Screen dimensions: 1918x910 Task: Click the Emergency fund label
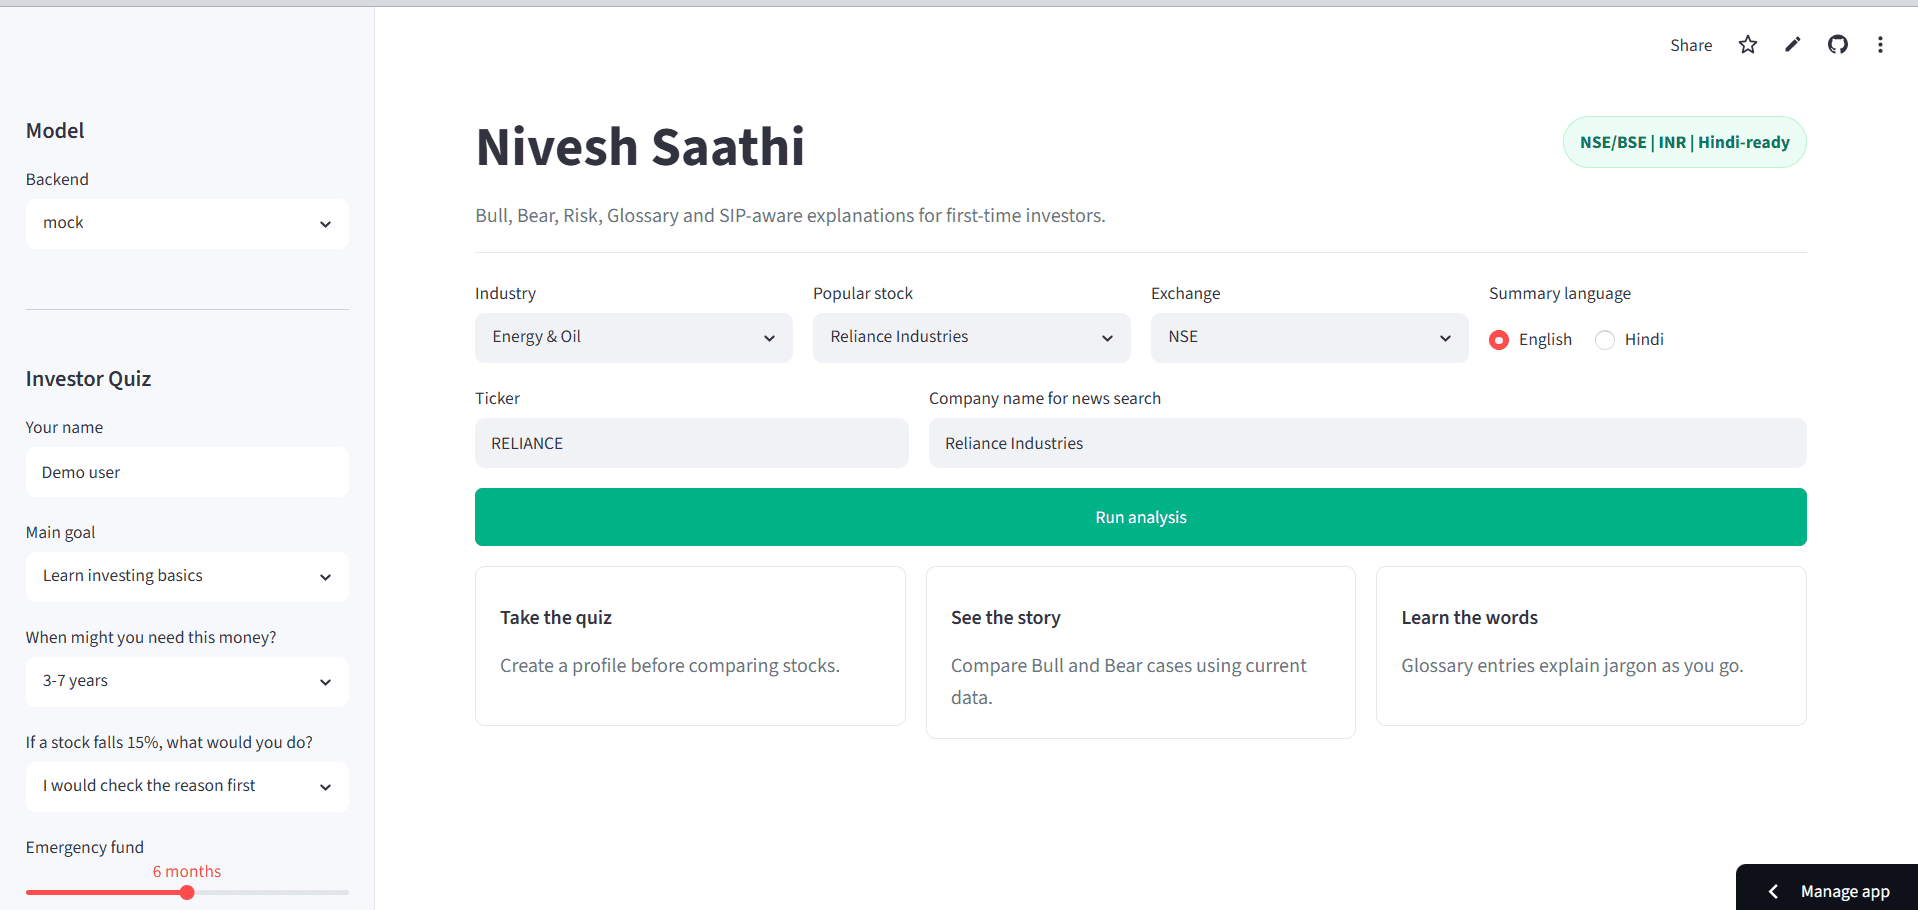tap(85, 848)
